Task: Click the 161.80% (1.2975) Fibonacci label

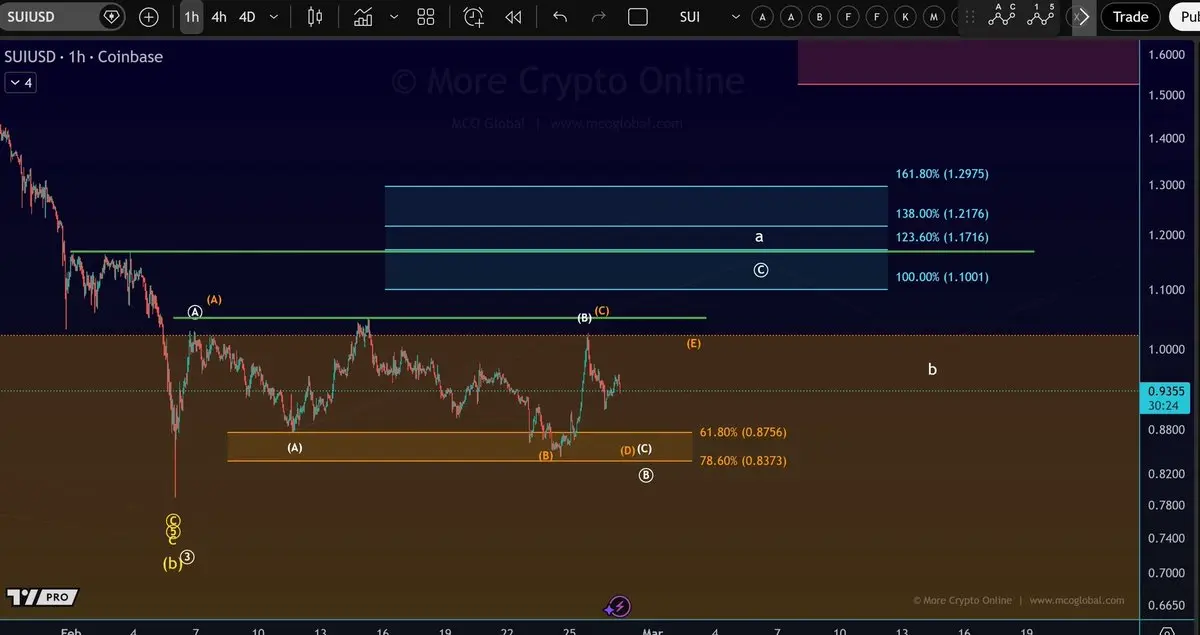Action: pos(942,174)
